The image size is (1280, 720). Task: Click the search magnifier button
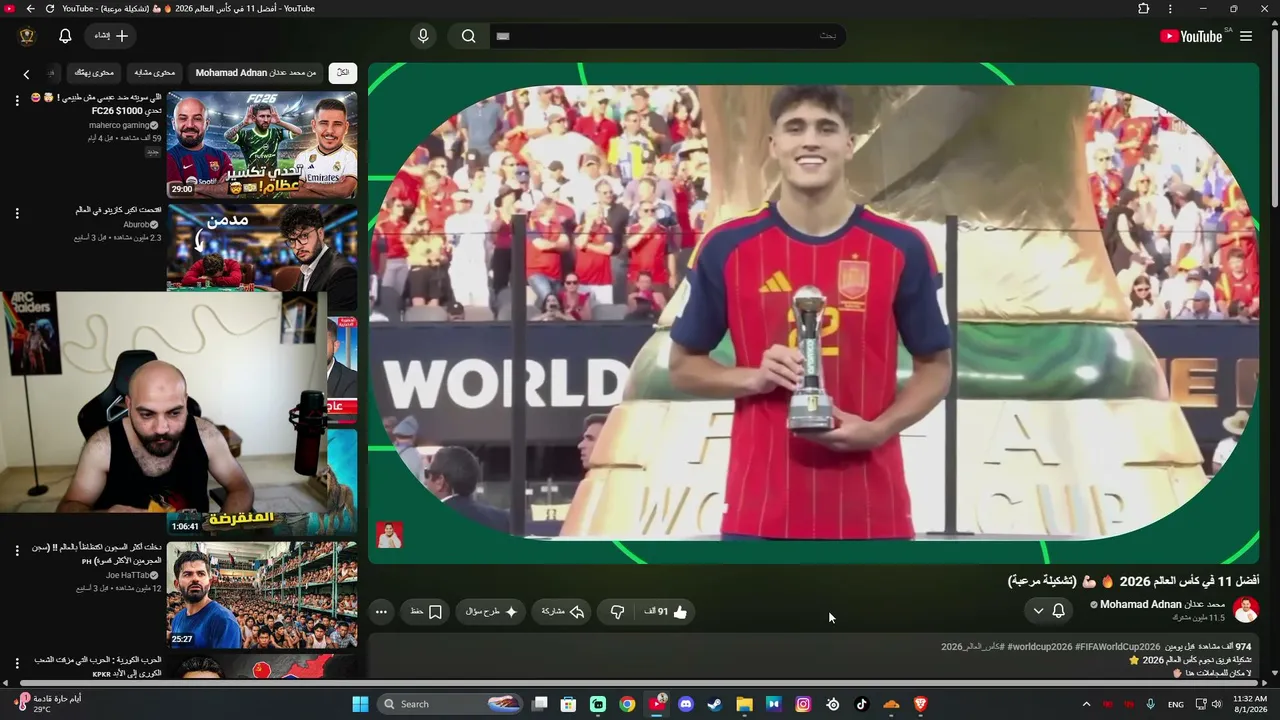tap(468, 36)
